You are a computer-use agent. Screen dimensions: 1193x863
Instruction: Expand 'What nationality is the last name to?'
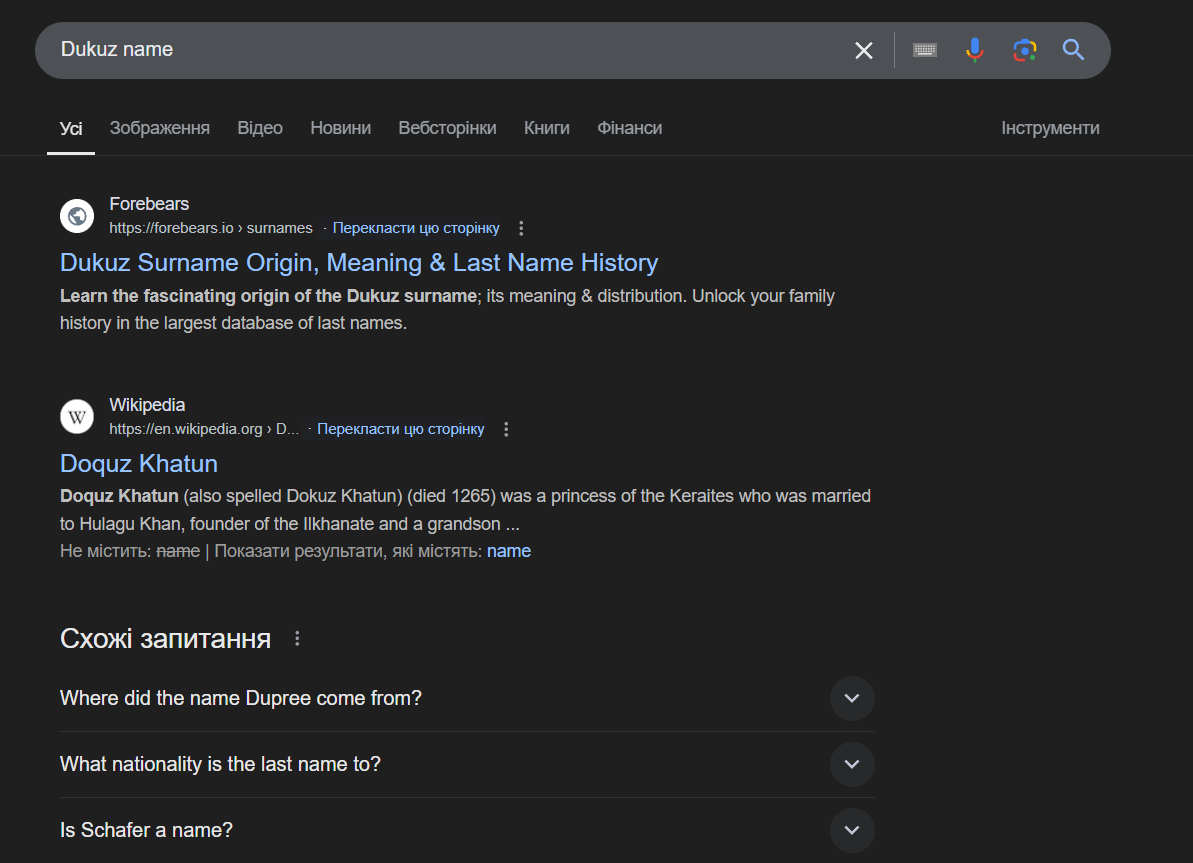click(x=852, y=764)
